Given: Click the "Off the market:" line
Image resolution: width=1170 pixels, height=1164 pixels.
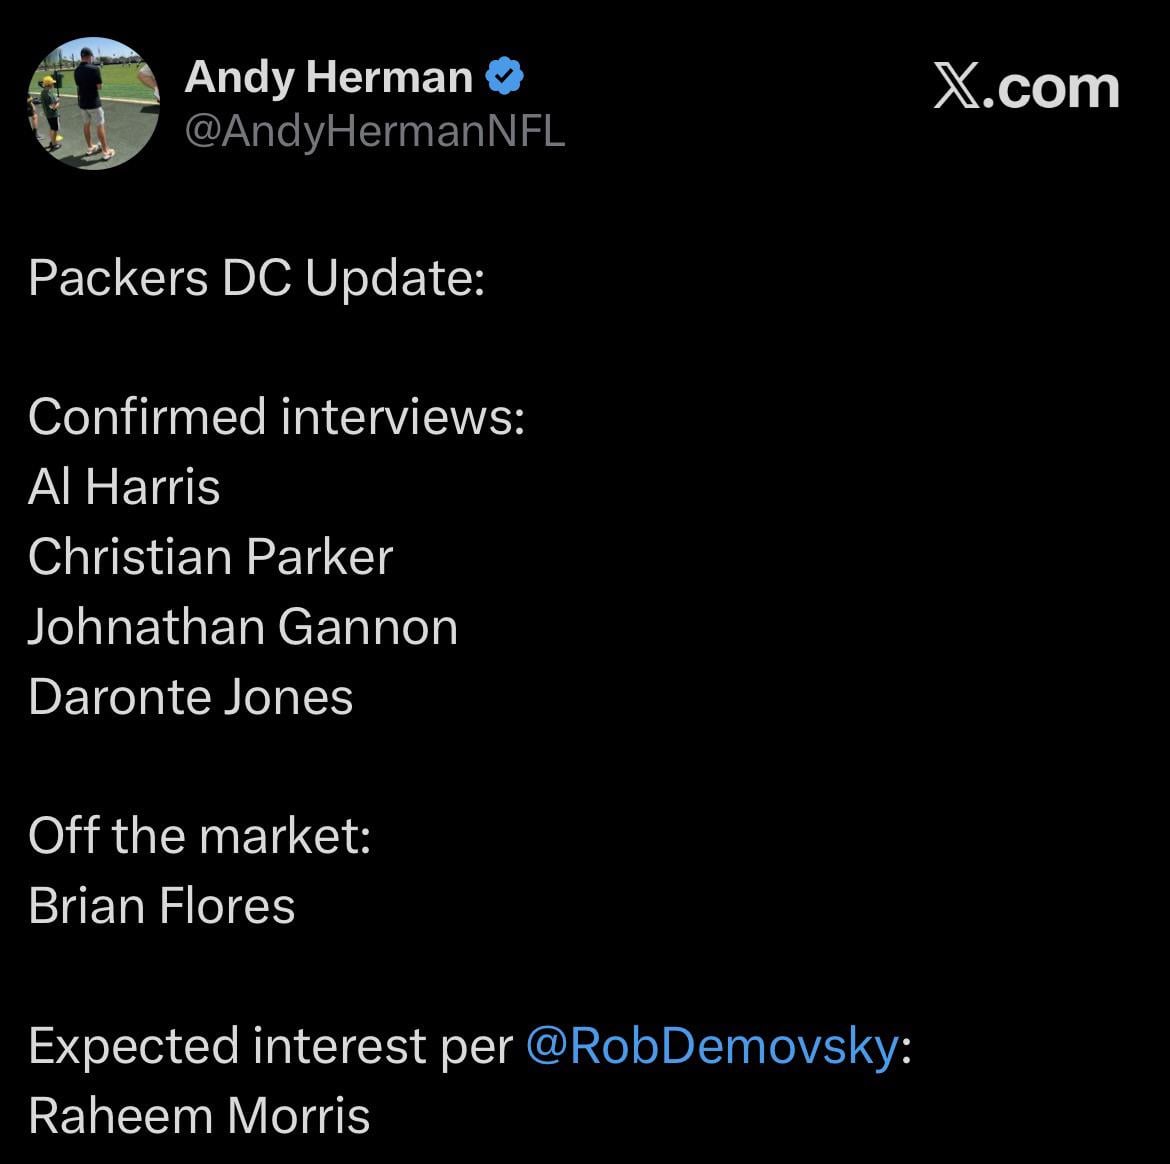Looking at the screenshot, I should (199, 836).
